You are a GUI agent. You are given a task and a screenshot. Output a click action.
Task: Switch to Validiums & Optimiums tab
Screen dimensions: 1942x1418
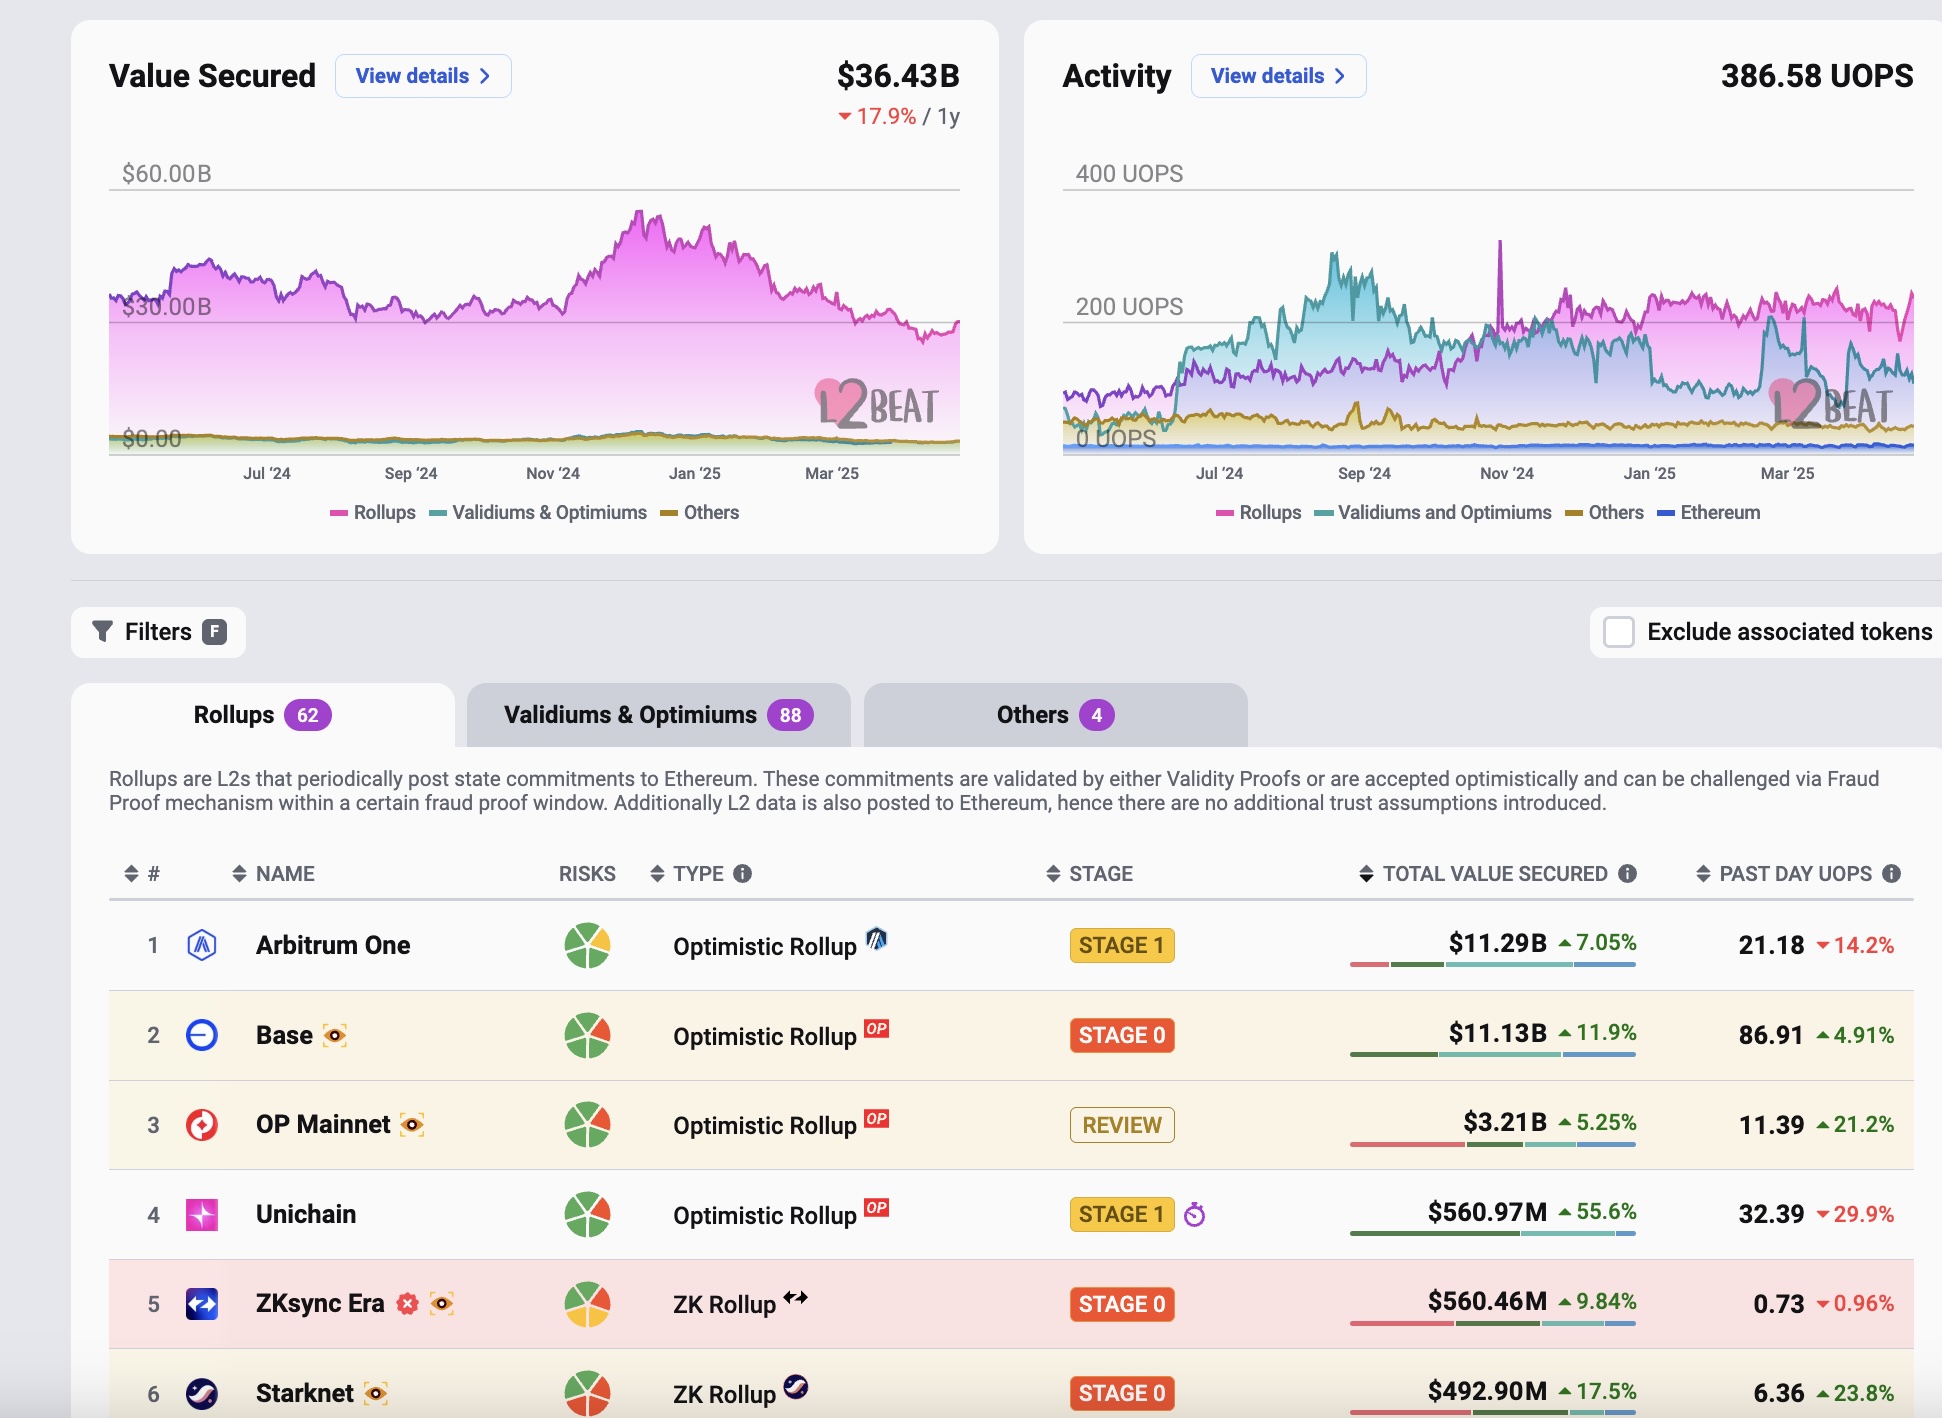pos(658,715)
